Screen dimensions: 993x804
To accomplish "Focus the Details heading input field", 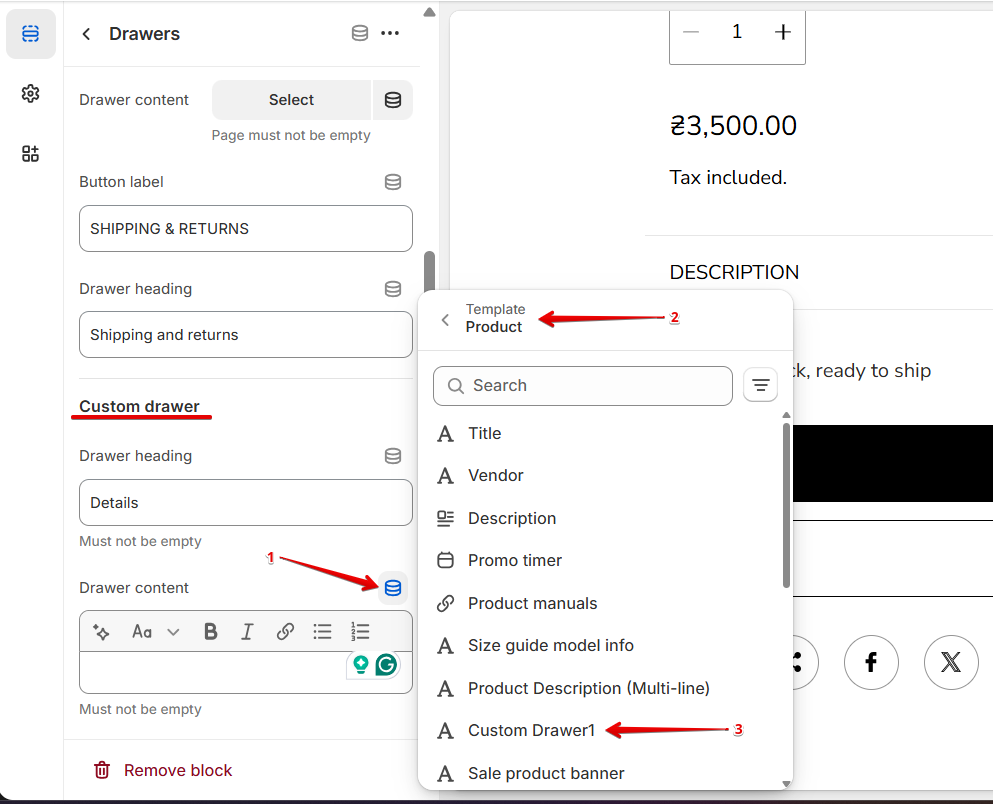I will coord(246,503).
